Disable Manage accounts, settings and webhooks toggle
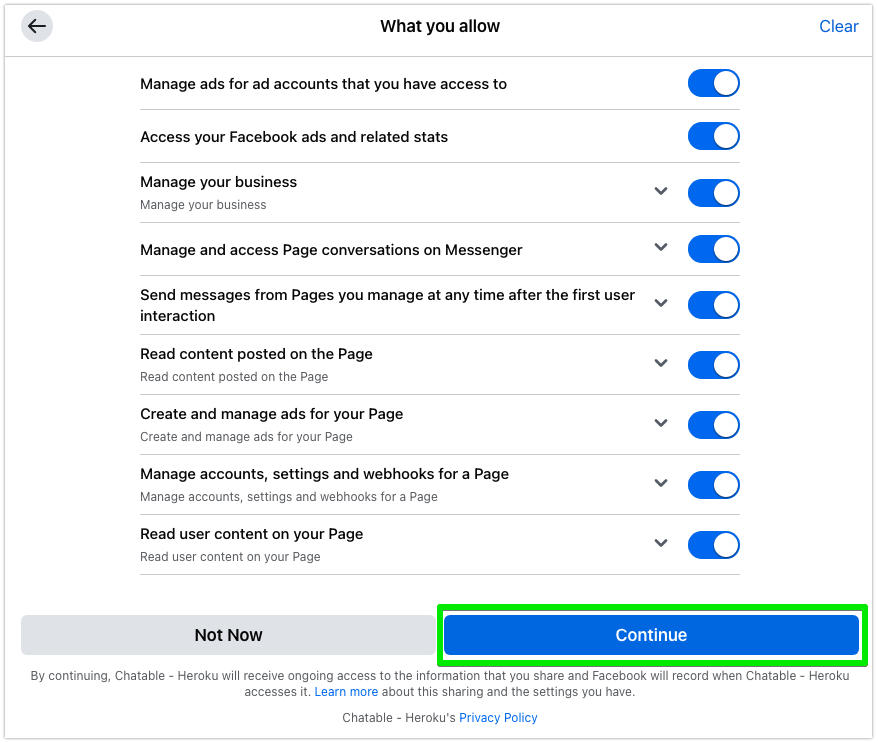 (713, 485)
